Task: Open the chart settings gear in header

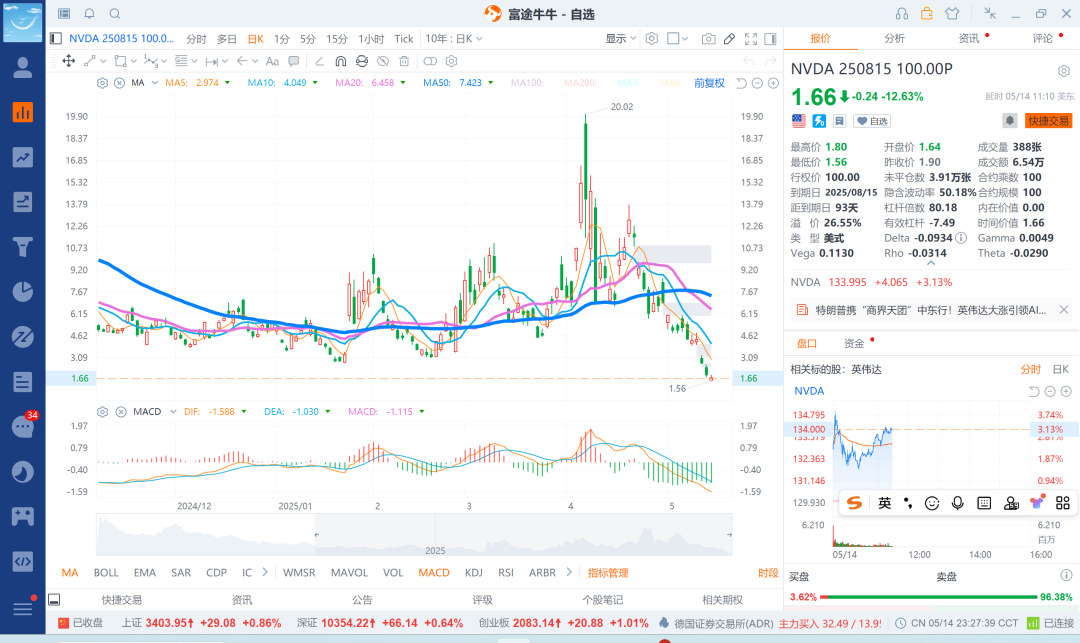Action: pos(652,39)
